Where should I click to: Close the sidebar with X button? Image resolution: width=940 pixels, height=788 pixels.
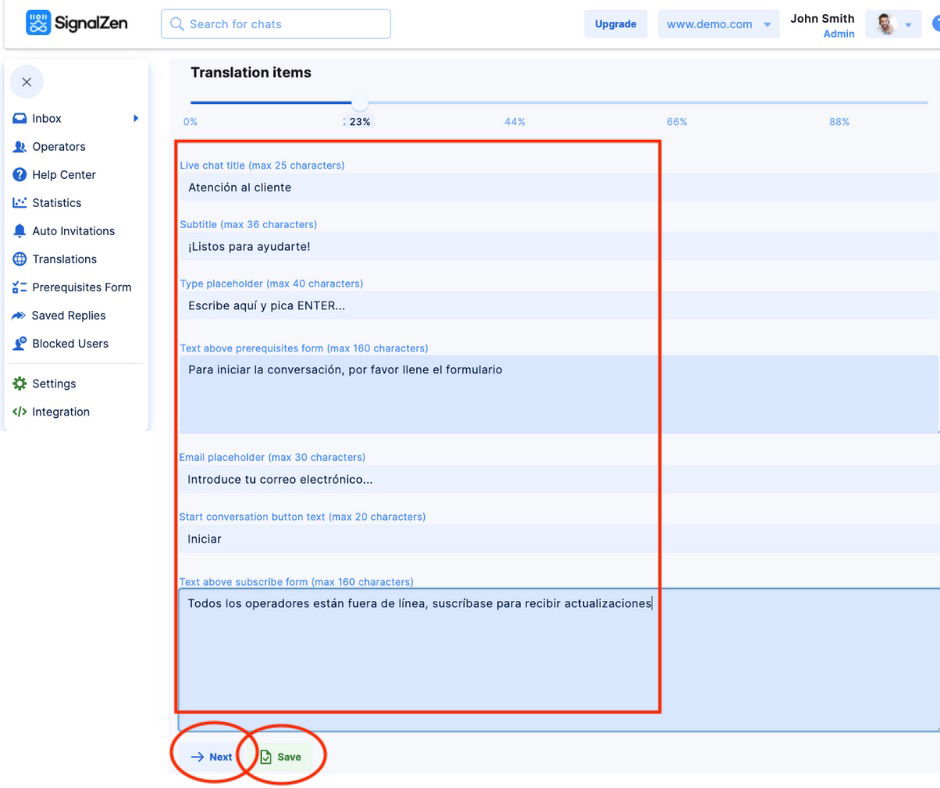click(27, 82)
